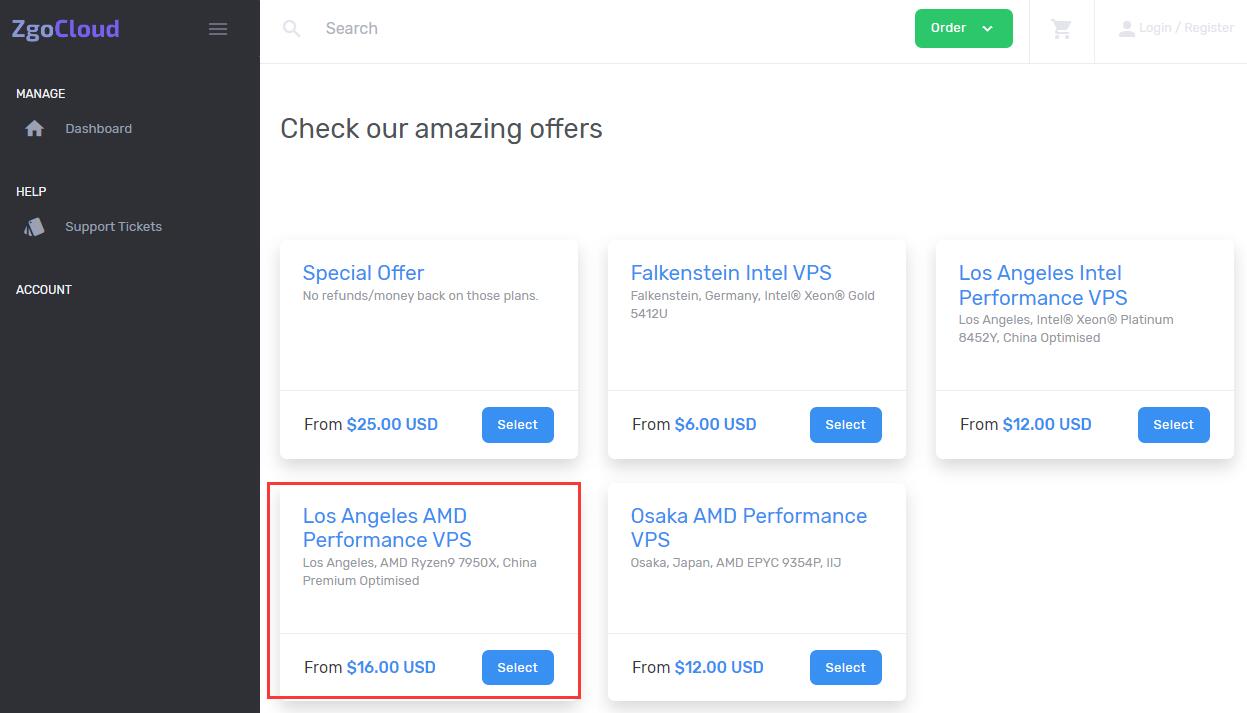Click the $25.00 USD price text
Screen dimensions: 1247x713
[392, 424]
